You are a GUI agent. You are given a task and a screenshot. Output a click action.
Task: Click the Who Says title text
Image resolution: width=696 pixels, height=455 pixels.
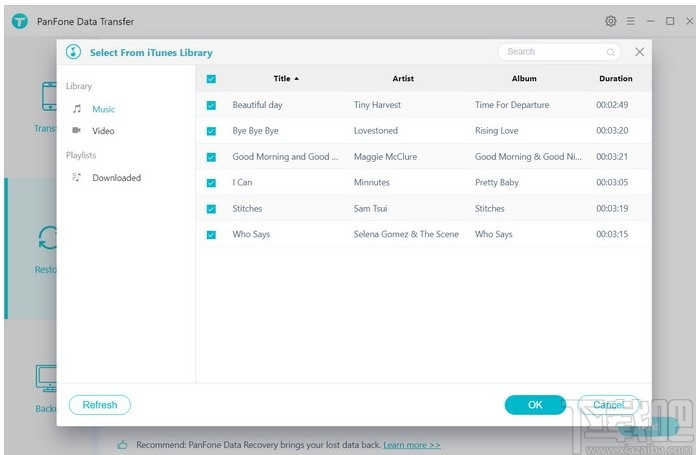pos(251,234)
